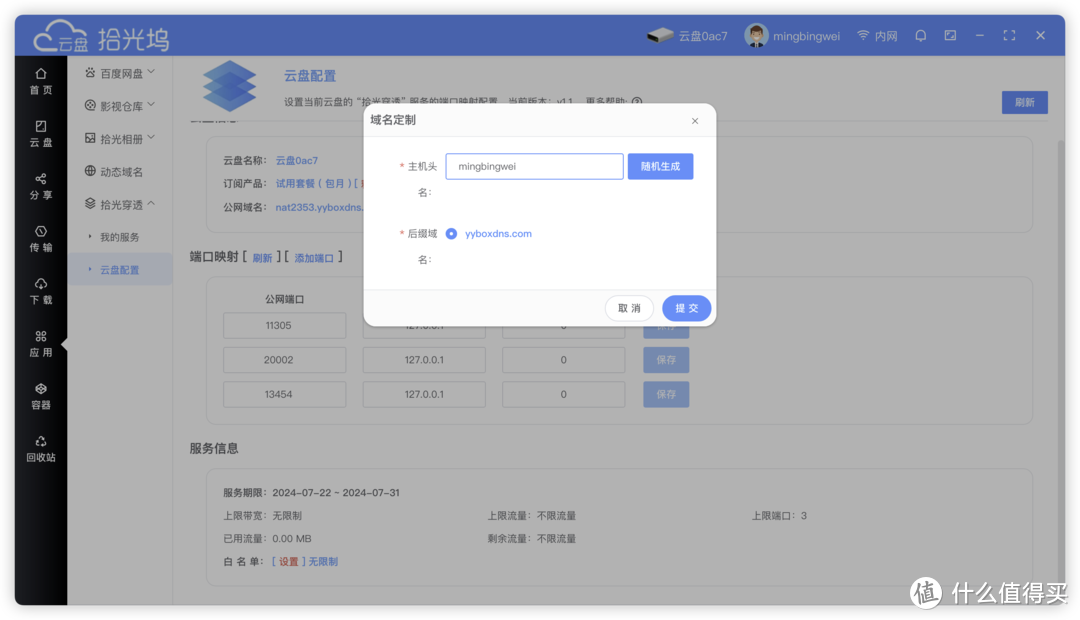1080x620 pixels.
Task: Expand the 百度网盘 menu section
Action: [x=120, y=72]
